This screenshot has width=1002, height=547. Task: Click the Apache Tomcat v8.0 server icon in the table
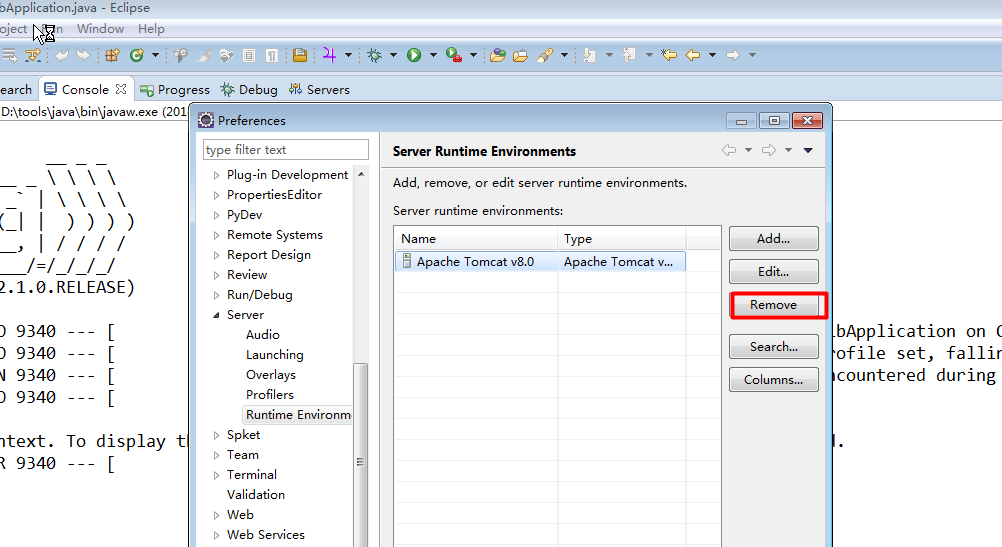407,261
